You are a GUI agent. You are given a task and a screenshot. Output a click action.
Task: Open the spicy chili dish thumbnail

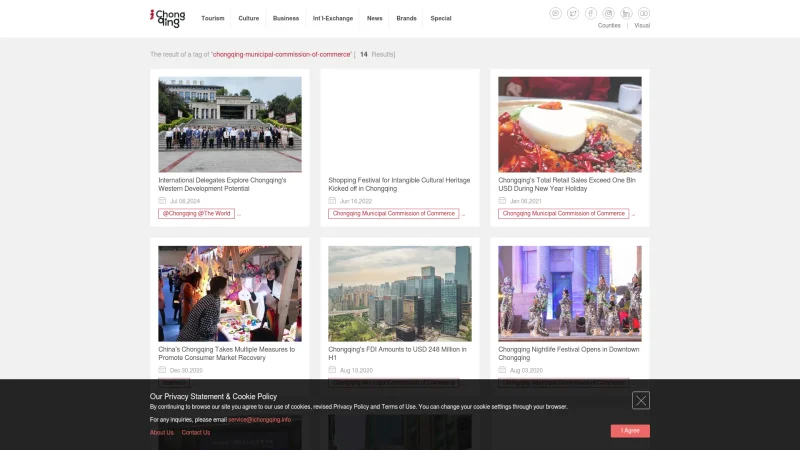click(x=570, y=124)
